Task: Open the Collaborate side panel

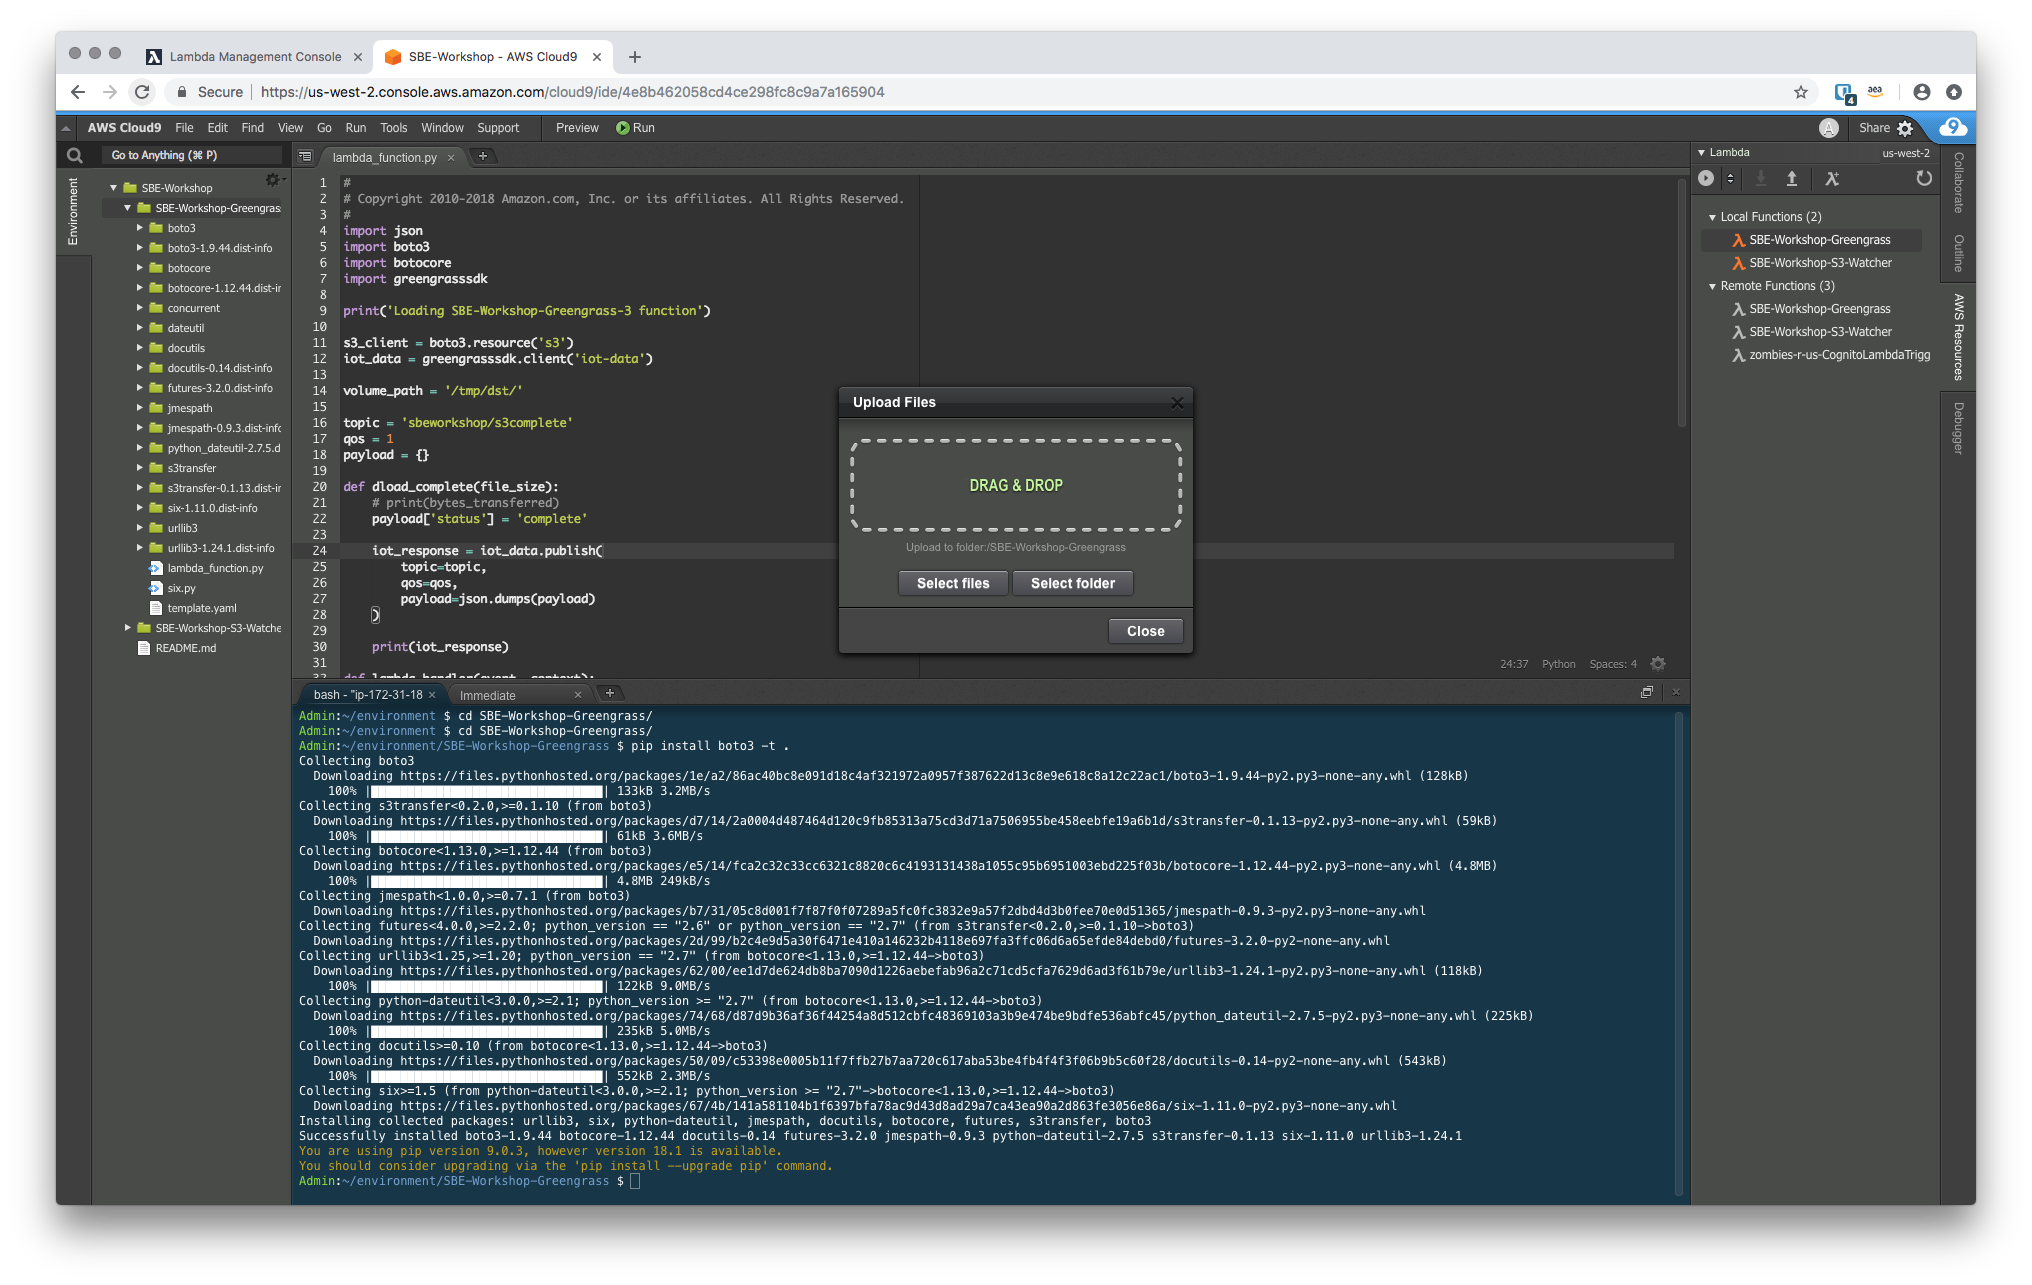Action: pyautogui.click(x=1958, y=183)
